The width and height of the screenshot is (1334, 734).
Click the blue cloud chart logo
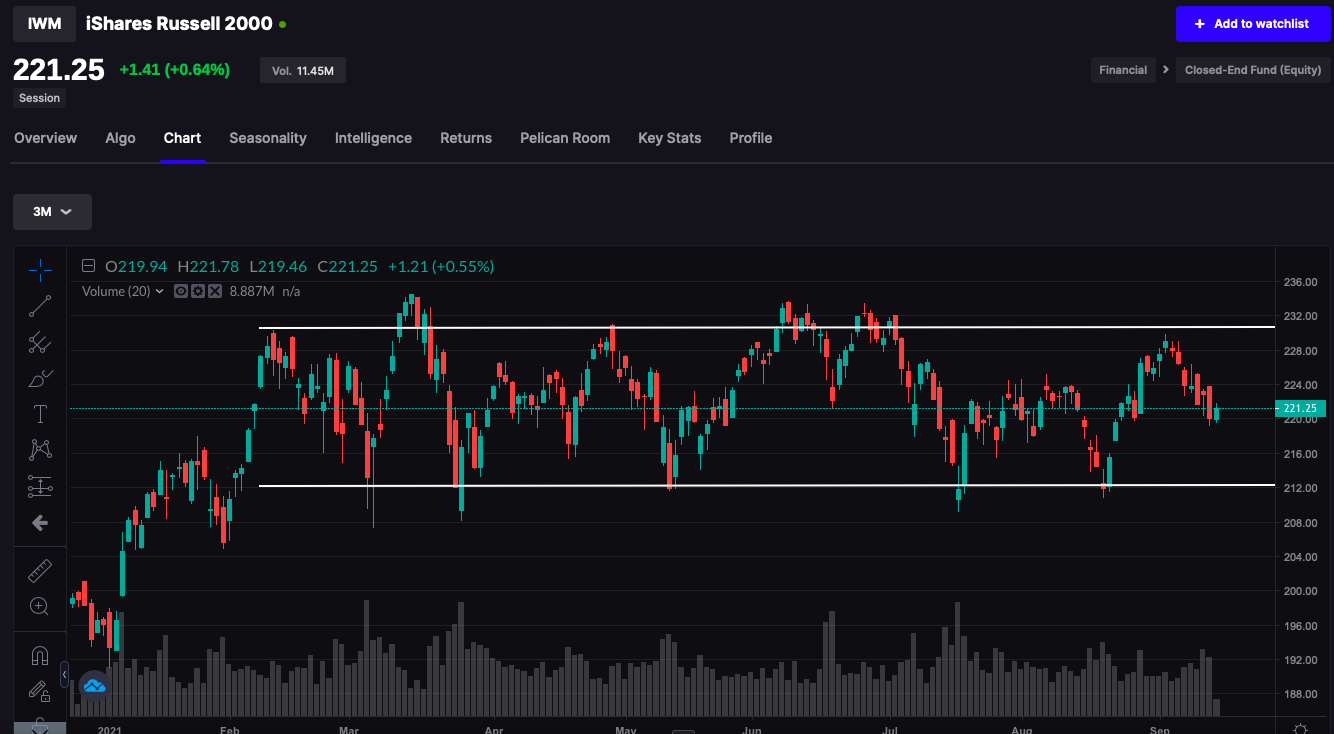click(95, 686)
